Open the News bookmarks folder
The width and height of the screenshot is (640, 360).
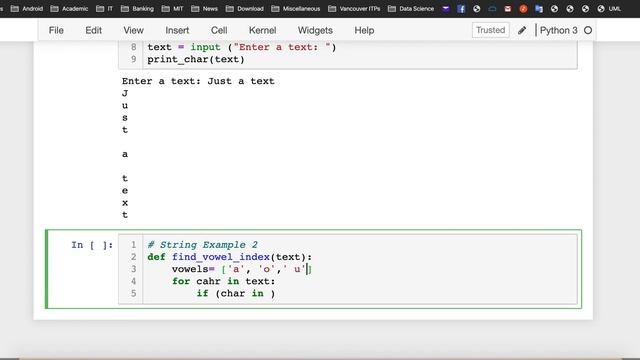[x=204, y=9]
